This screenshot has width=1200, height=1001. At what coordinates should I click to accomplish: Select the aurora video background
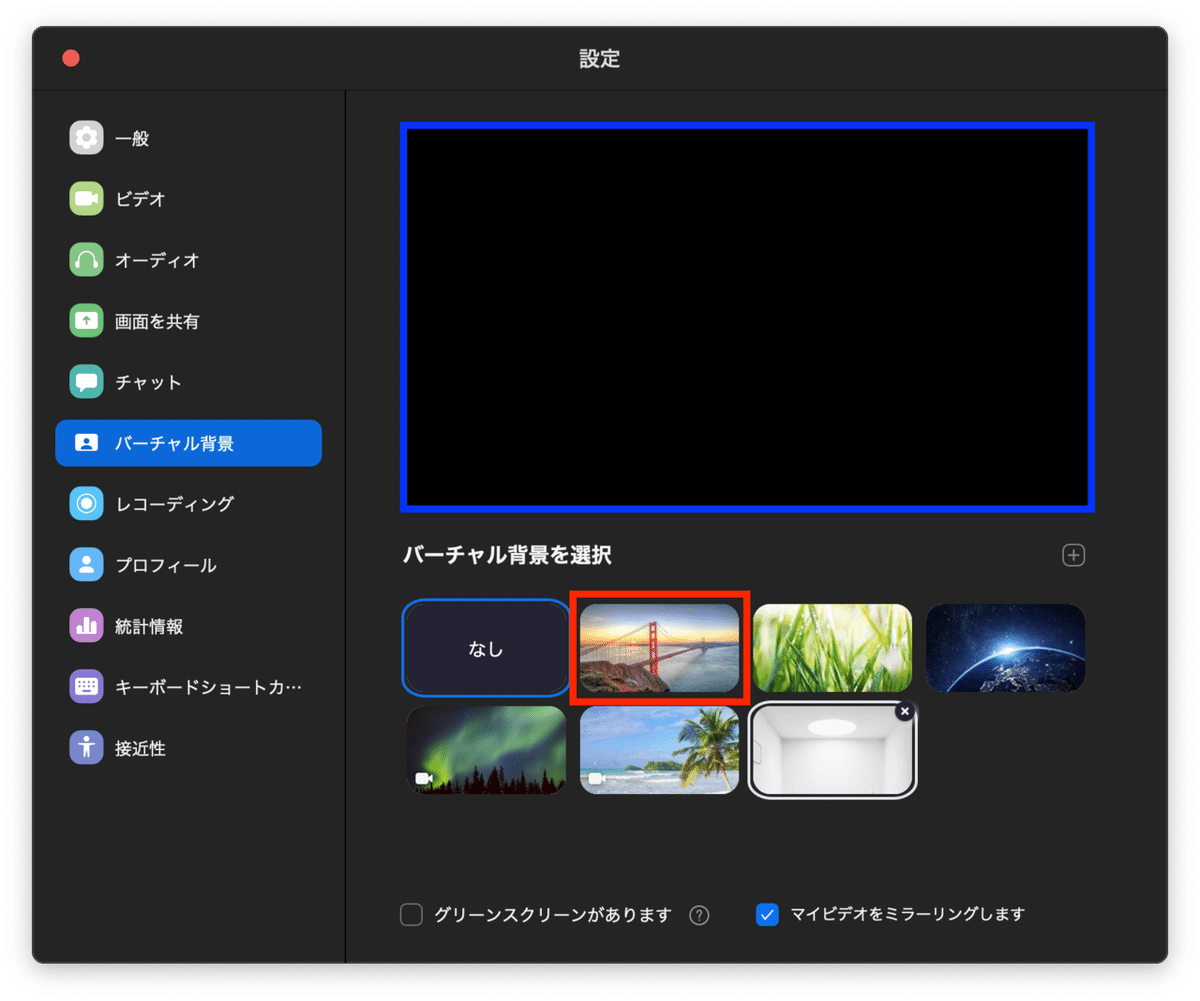point(485,750)
